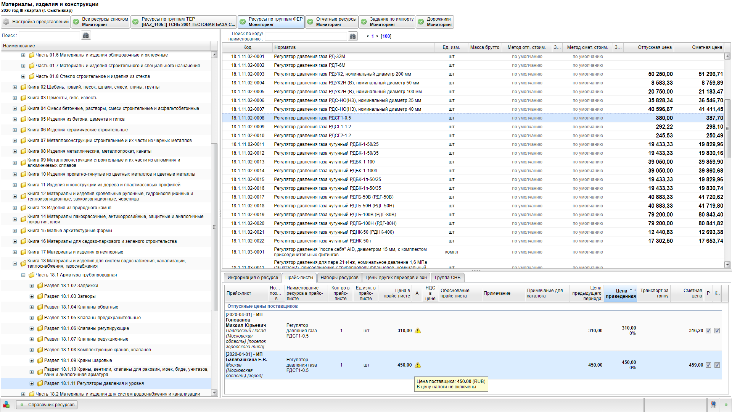Click the colored cubes icon in status bar
The image size is (732, 412).
click(6, 405)
